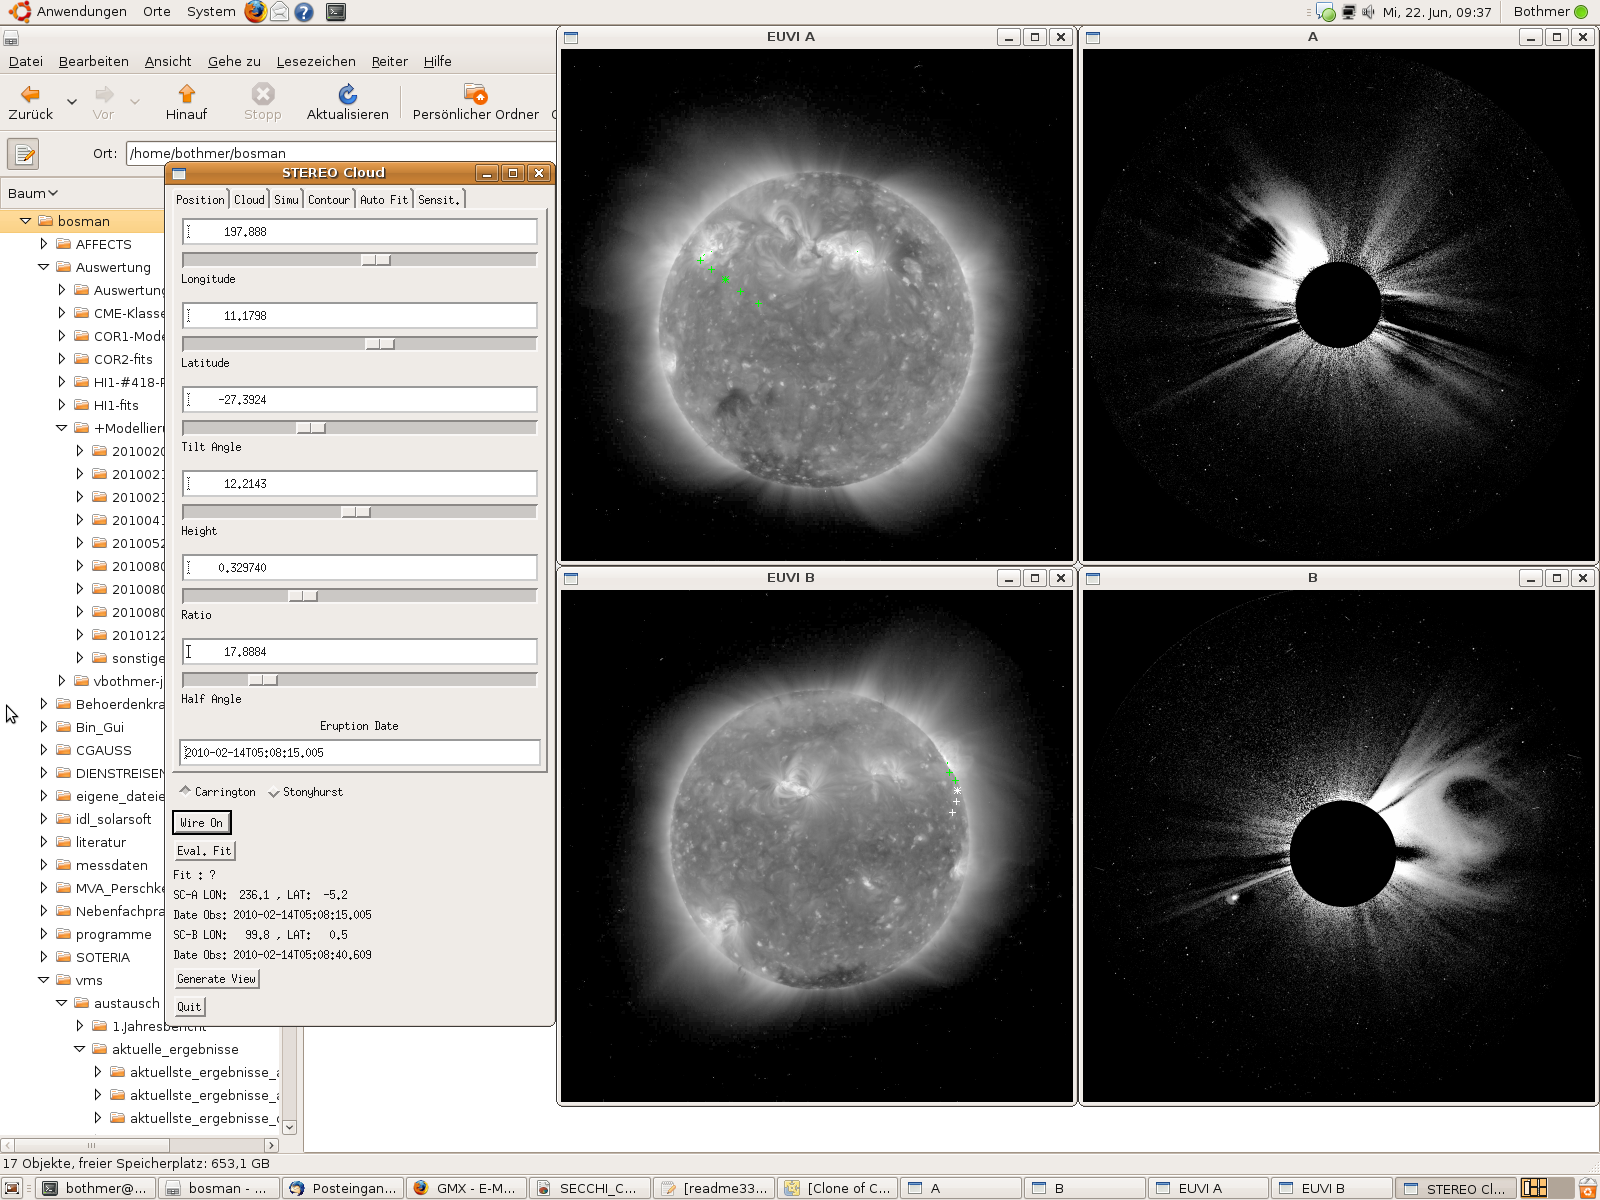This screenshot has height=1200, width=1600.
Task: Open the STEREO Cloud window menu icon
Action: (179, 173)
